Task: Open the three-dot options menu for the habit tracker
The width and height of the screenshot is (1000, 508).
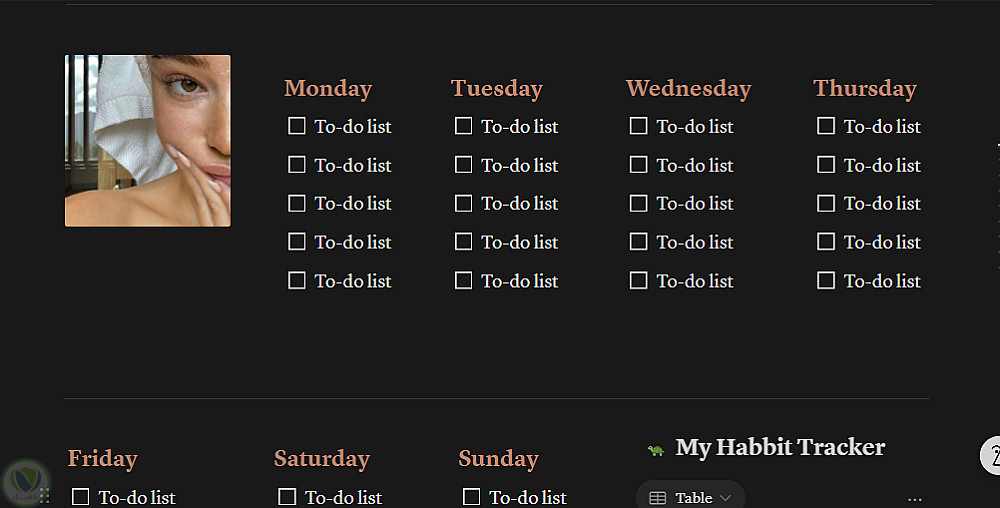Action: (914, 498)
